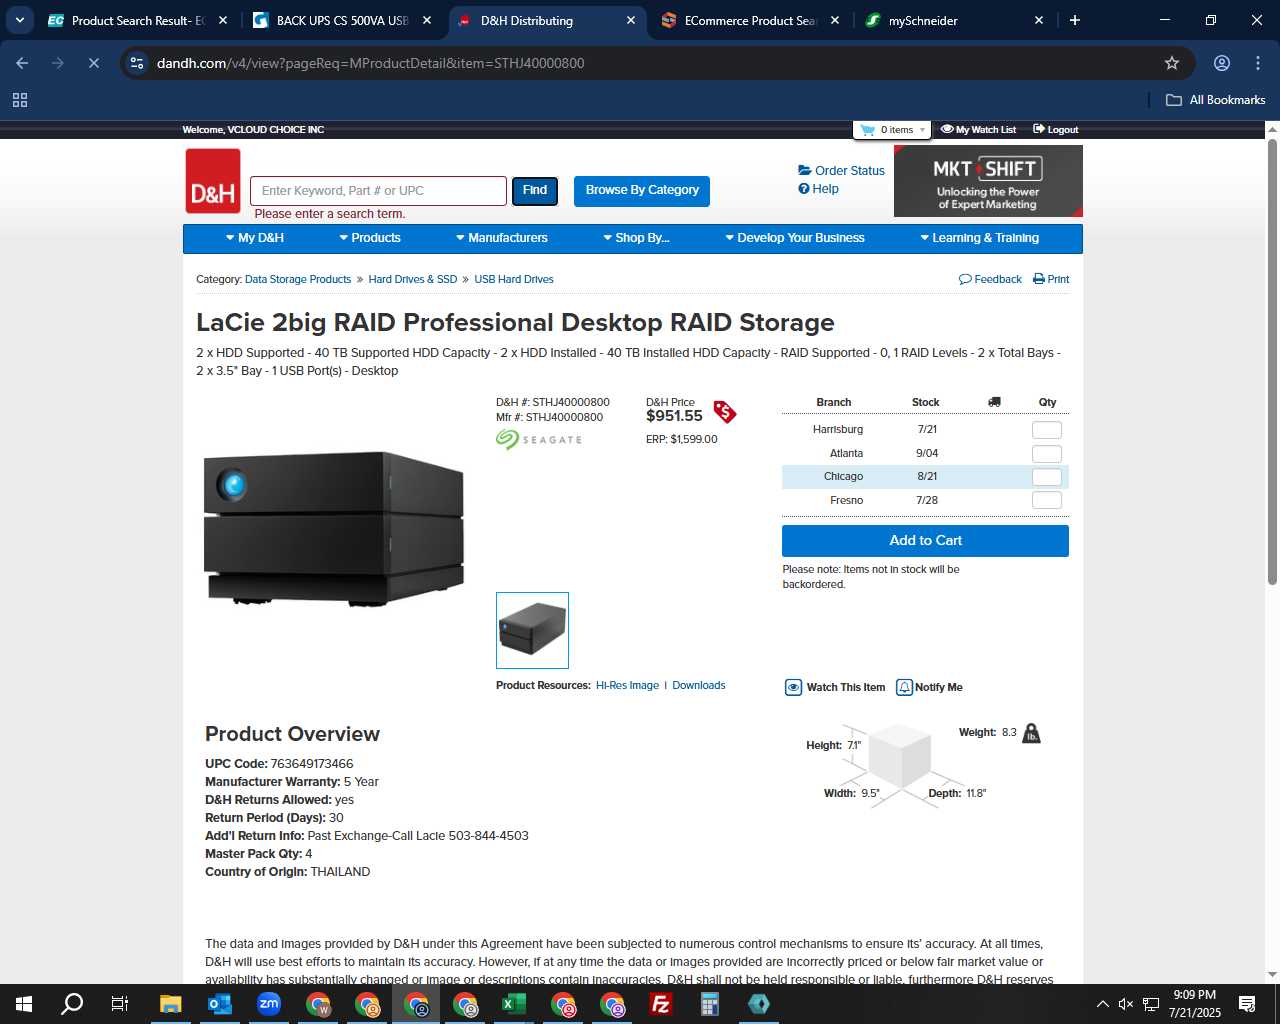1280x1024 pixels.
Task: Click Add to Cart button
Action: pyautogui.click(x=925, y=540)
